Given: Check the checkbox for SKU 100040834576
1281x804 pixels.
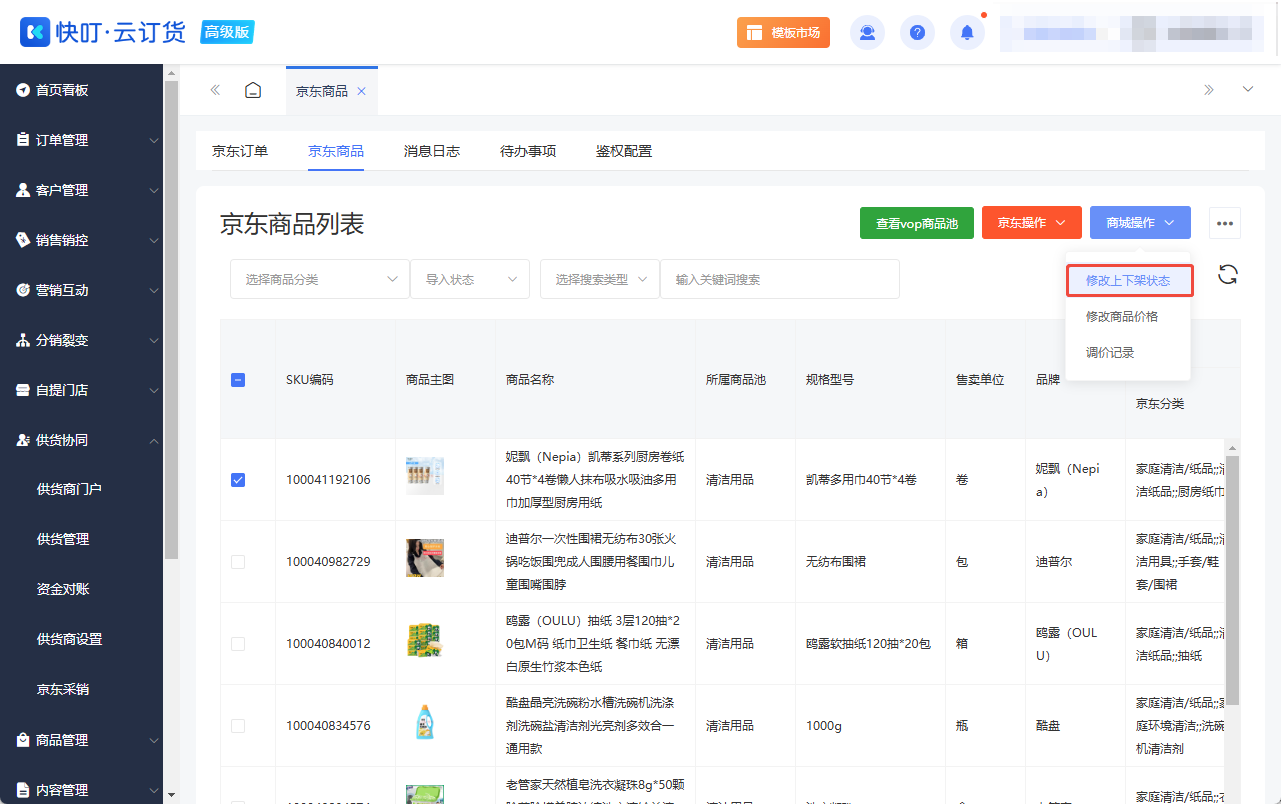Looking at the screenshot, I should [238, 726].
